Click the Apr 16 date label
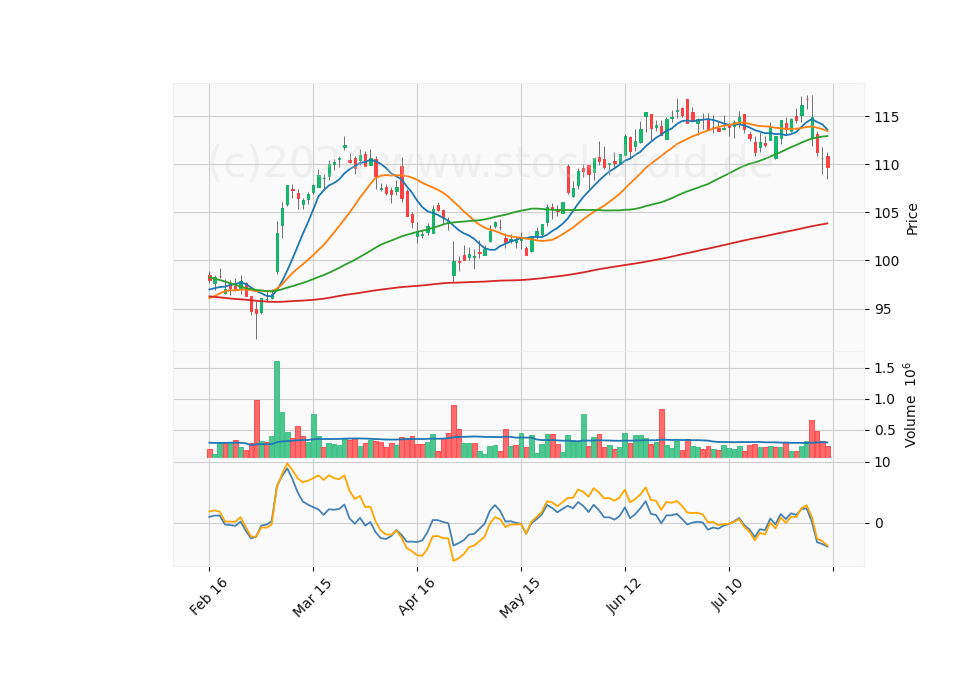 [x=416, y=596]
